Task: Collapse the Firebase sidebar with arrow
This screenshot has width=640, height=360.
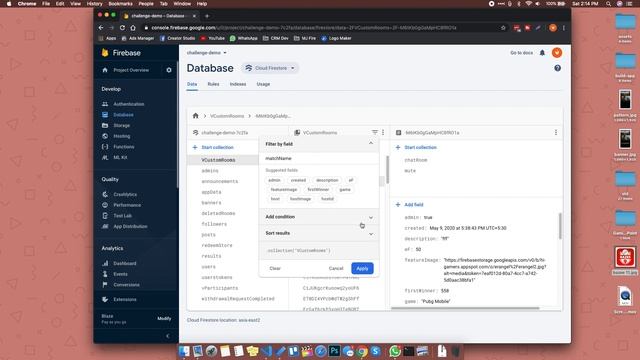Action: coord(168,336)
